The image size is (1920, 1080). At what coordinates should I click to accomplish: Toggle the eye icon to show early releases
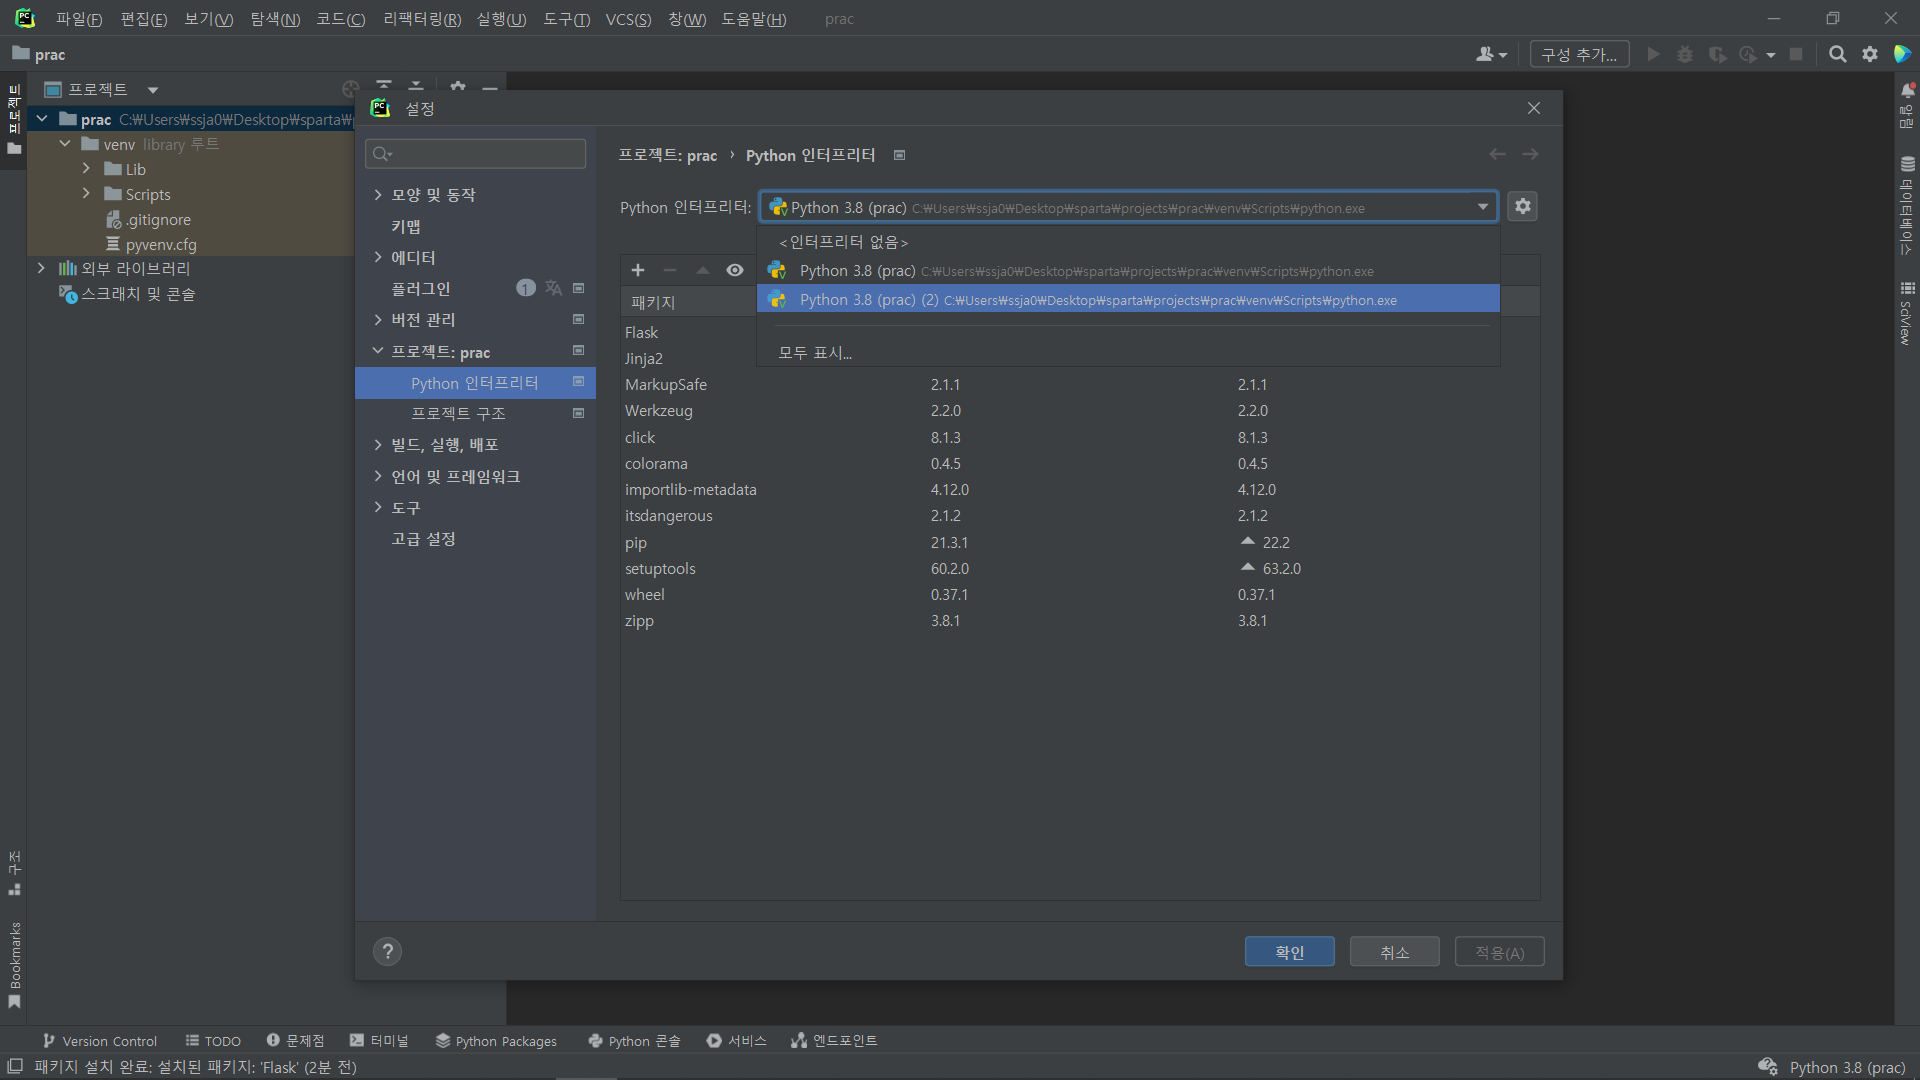(x=735, y=270)
